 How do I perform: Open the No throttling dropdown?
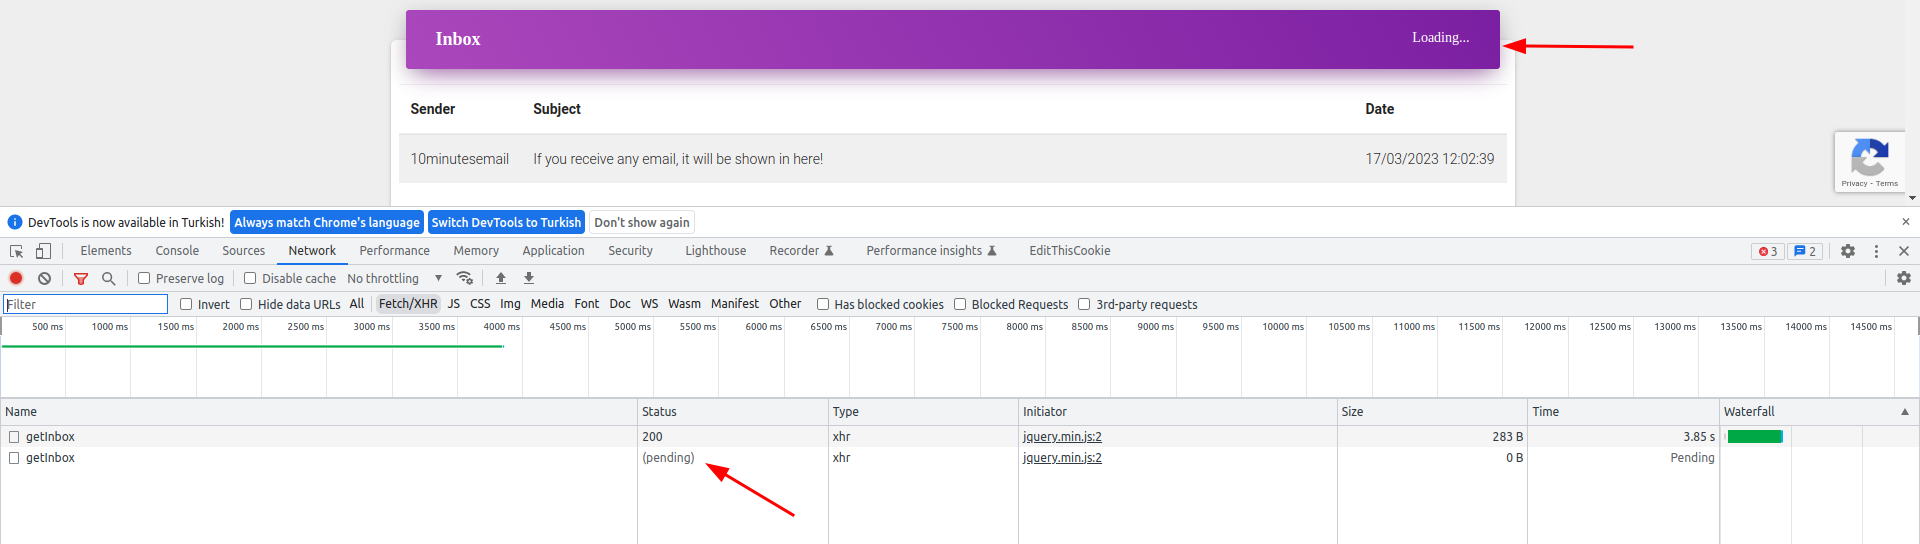tap(394, 278)
